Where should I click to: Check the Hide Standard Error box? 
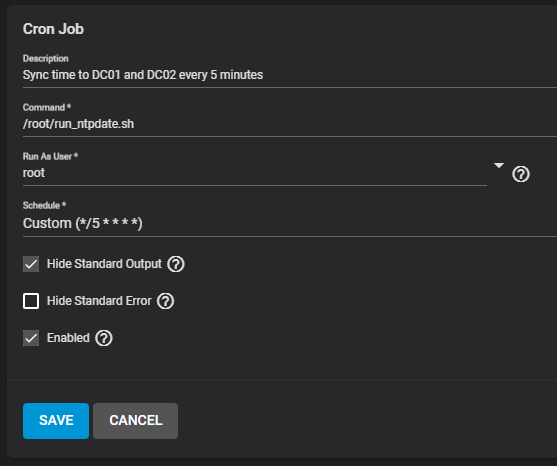(31, 301)
